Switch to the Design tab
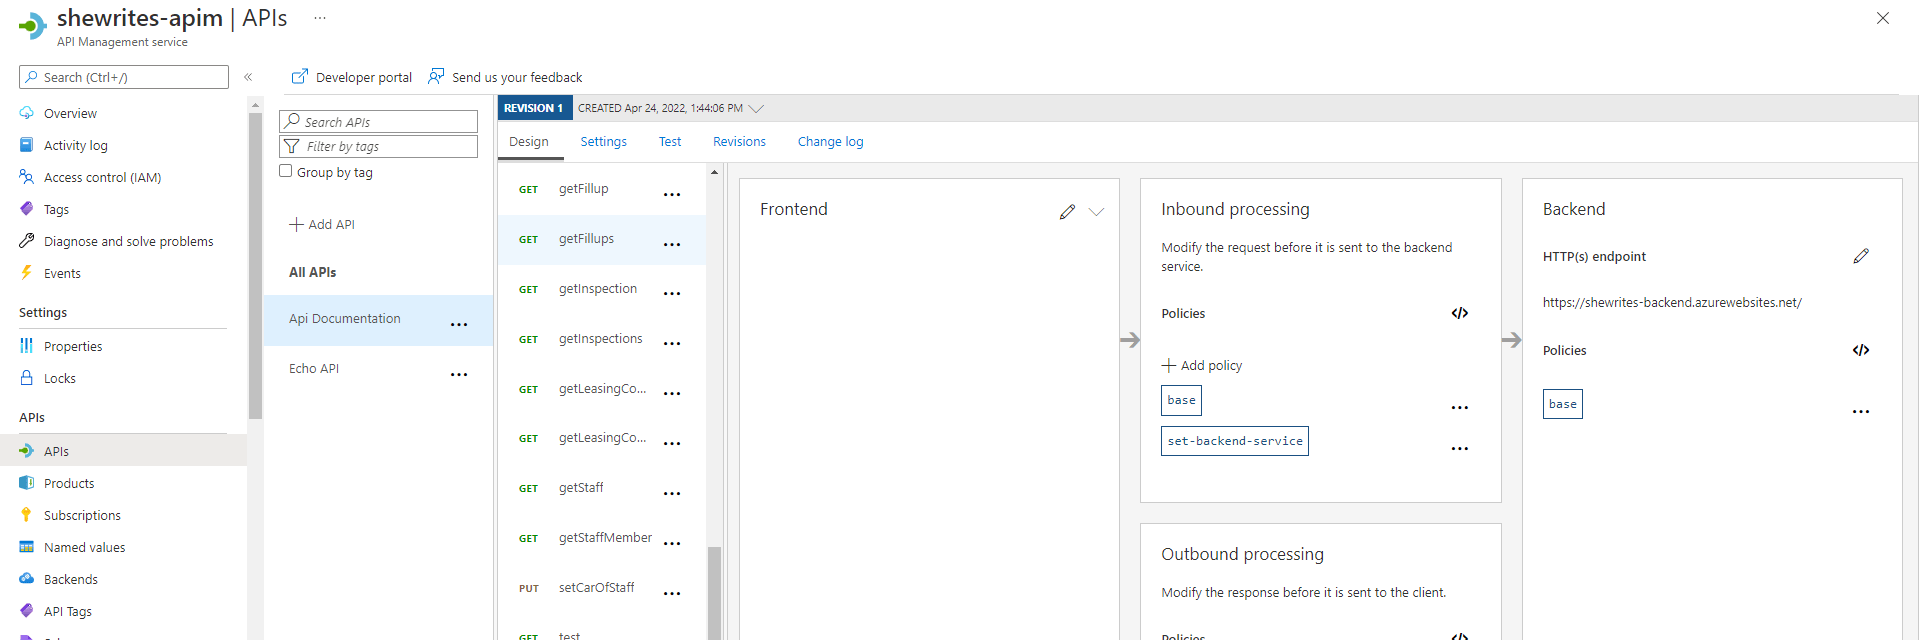The width and height of the screenshot is (1919, 640). point(529,142)
